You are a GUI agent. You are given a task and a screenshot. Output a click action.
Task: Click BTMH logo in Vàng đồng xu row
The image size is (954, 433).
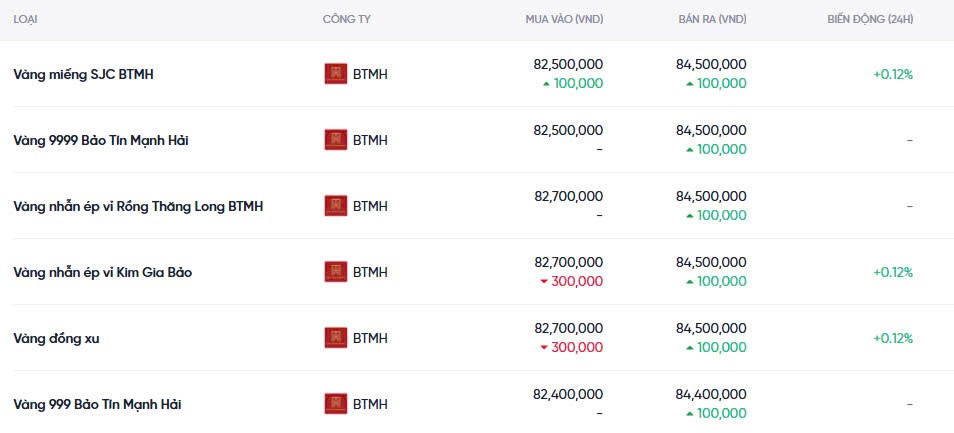click(x=336, y=338)
